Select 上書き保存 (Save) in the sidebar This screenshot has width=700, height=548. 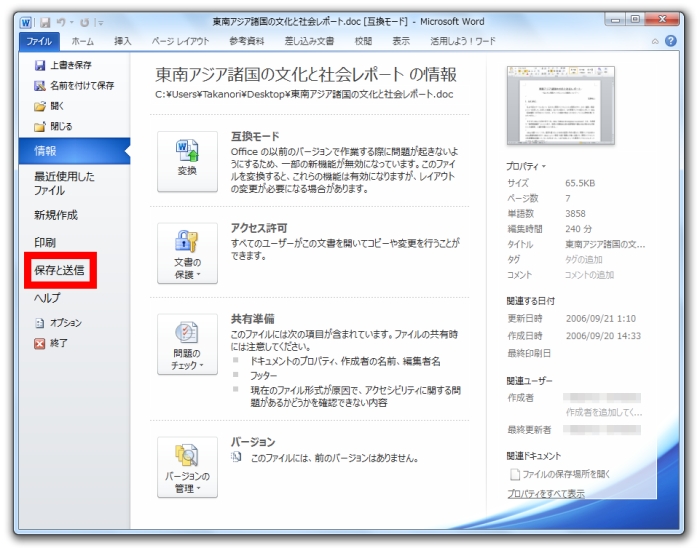63,65
